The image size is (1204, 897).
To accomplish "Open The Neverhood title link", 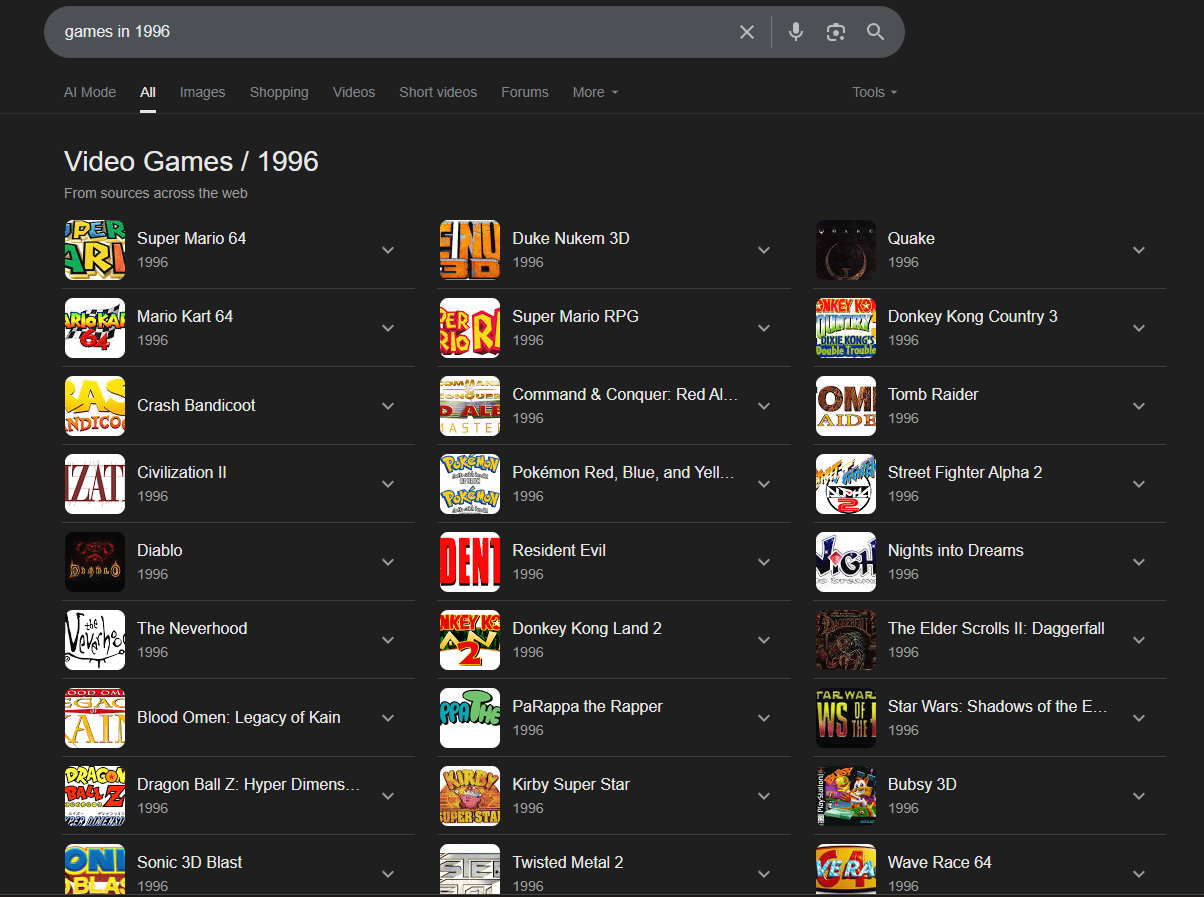I will 192,628.
